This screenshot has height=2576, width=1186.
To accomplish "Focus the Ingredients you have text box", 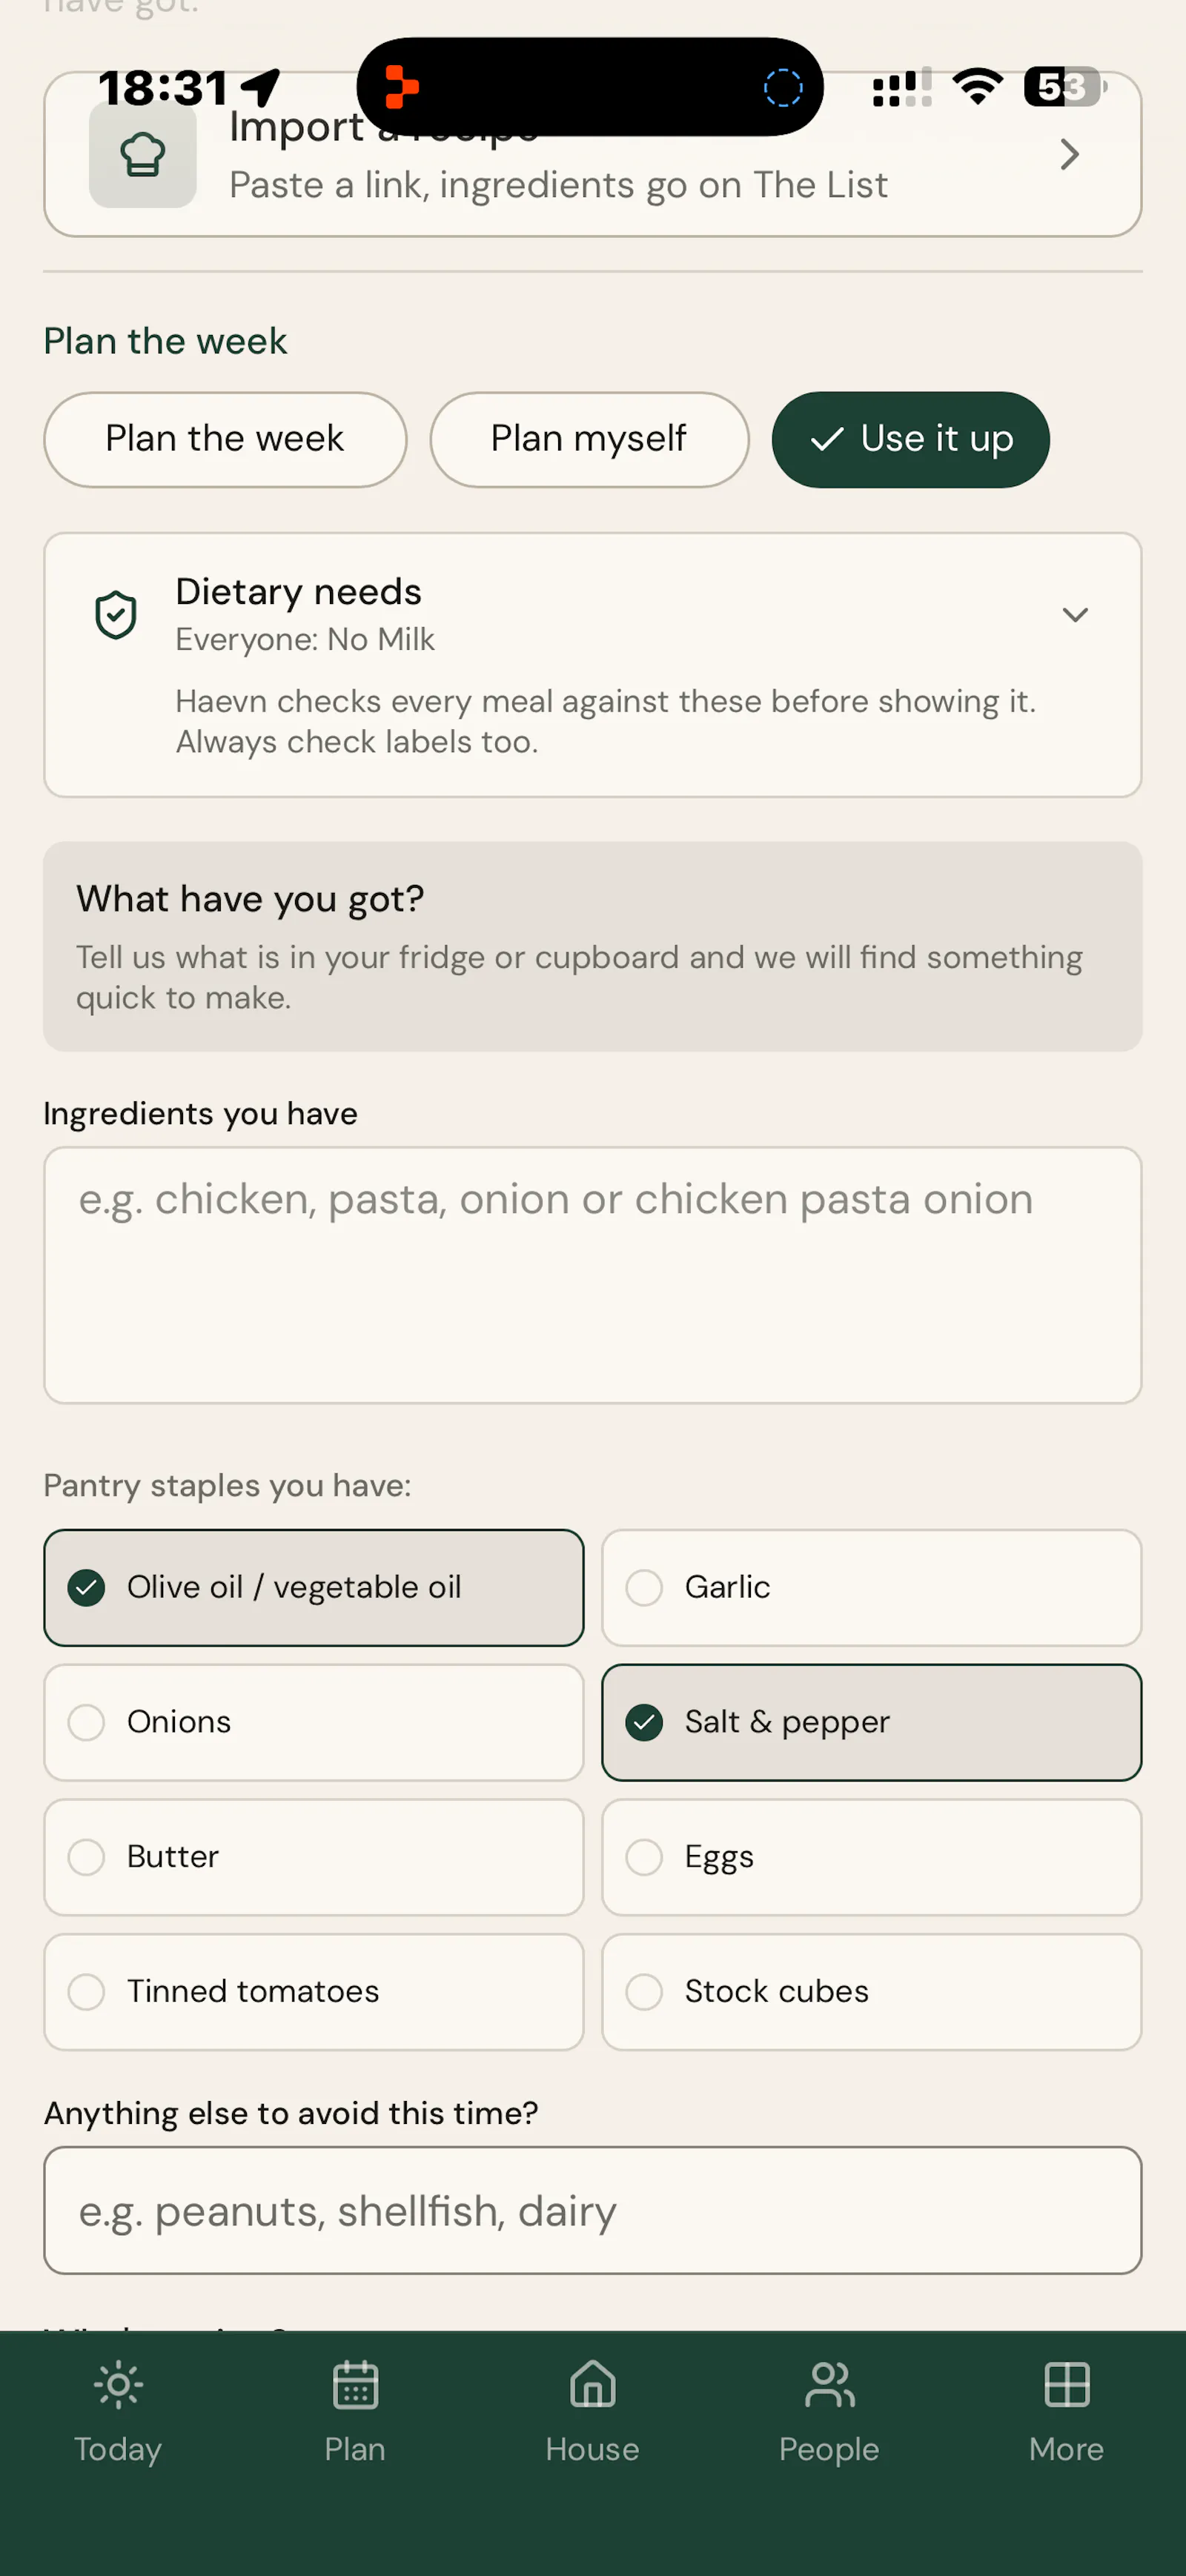I will [x=593, y=1275].
